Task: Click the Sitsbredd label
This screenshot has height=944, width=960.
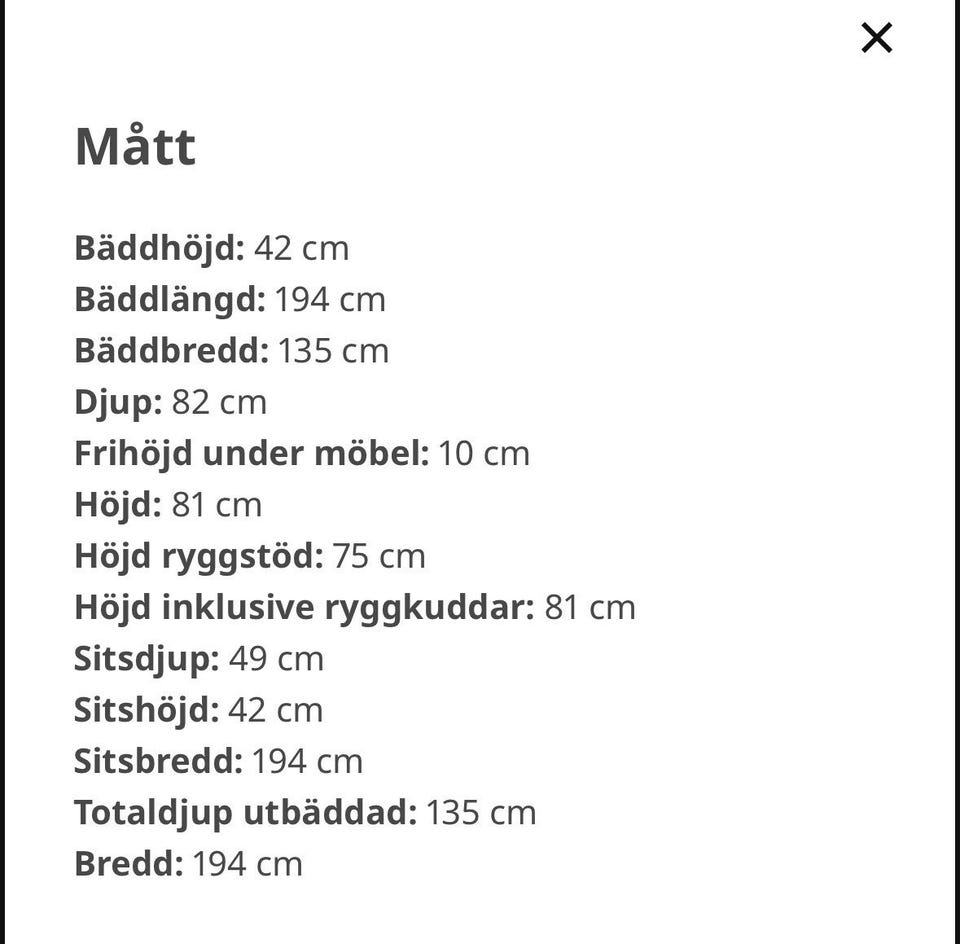Action: coord(158,761)
